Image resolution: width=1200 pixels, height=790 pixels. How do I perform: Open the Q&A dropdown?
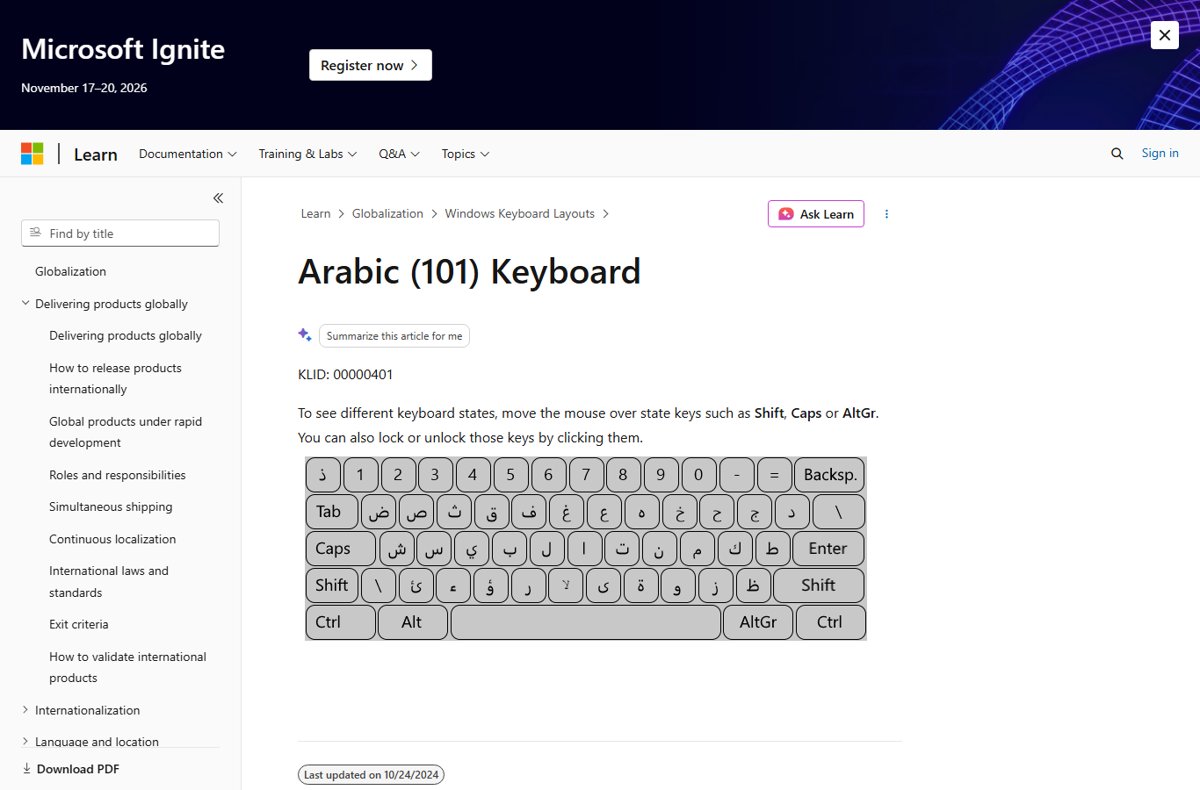[399, 154]
